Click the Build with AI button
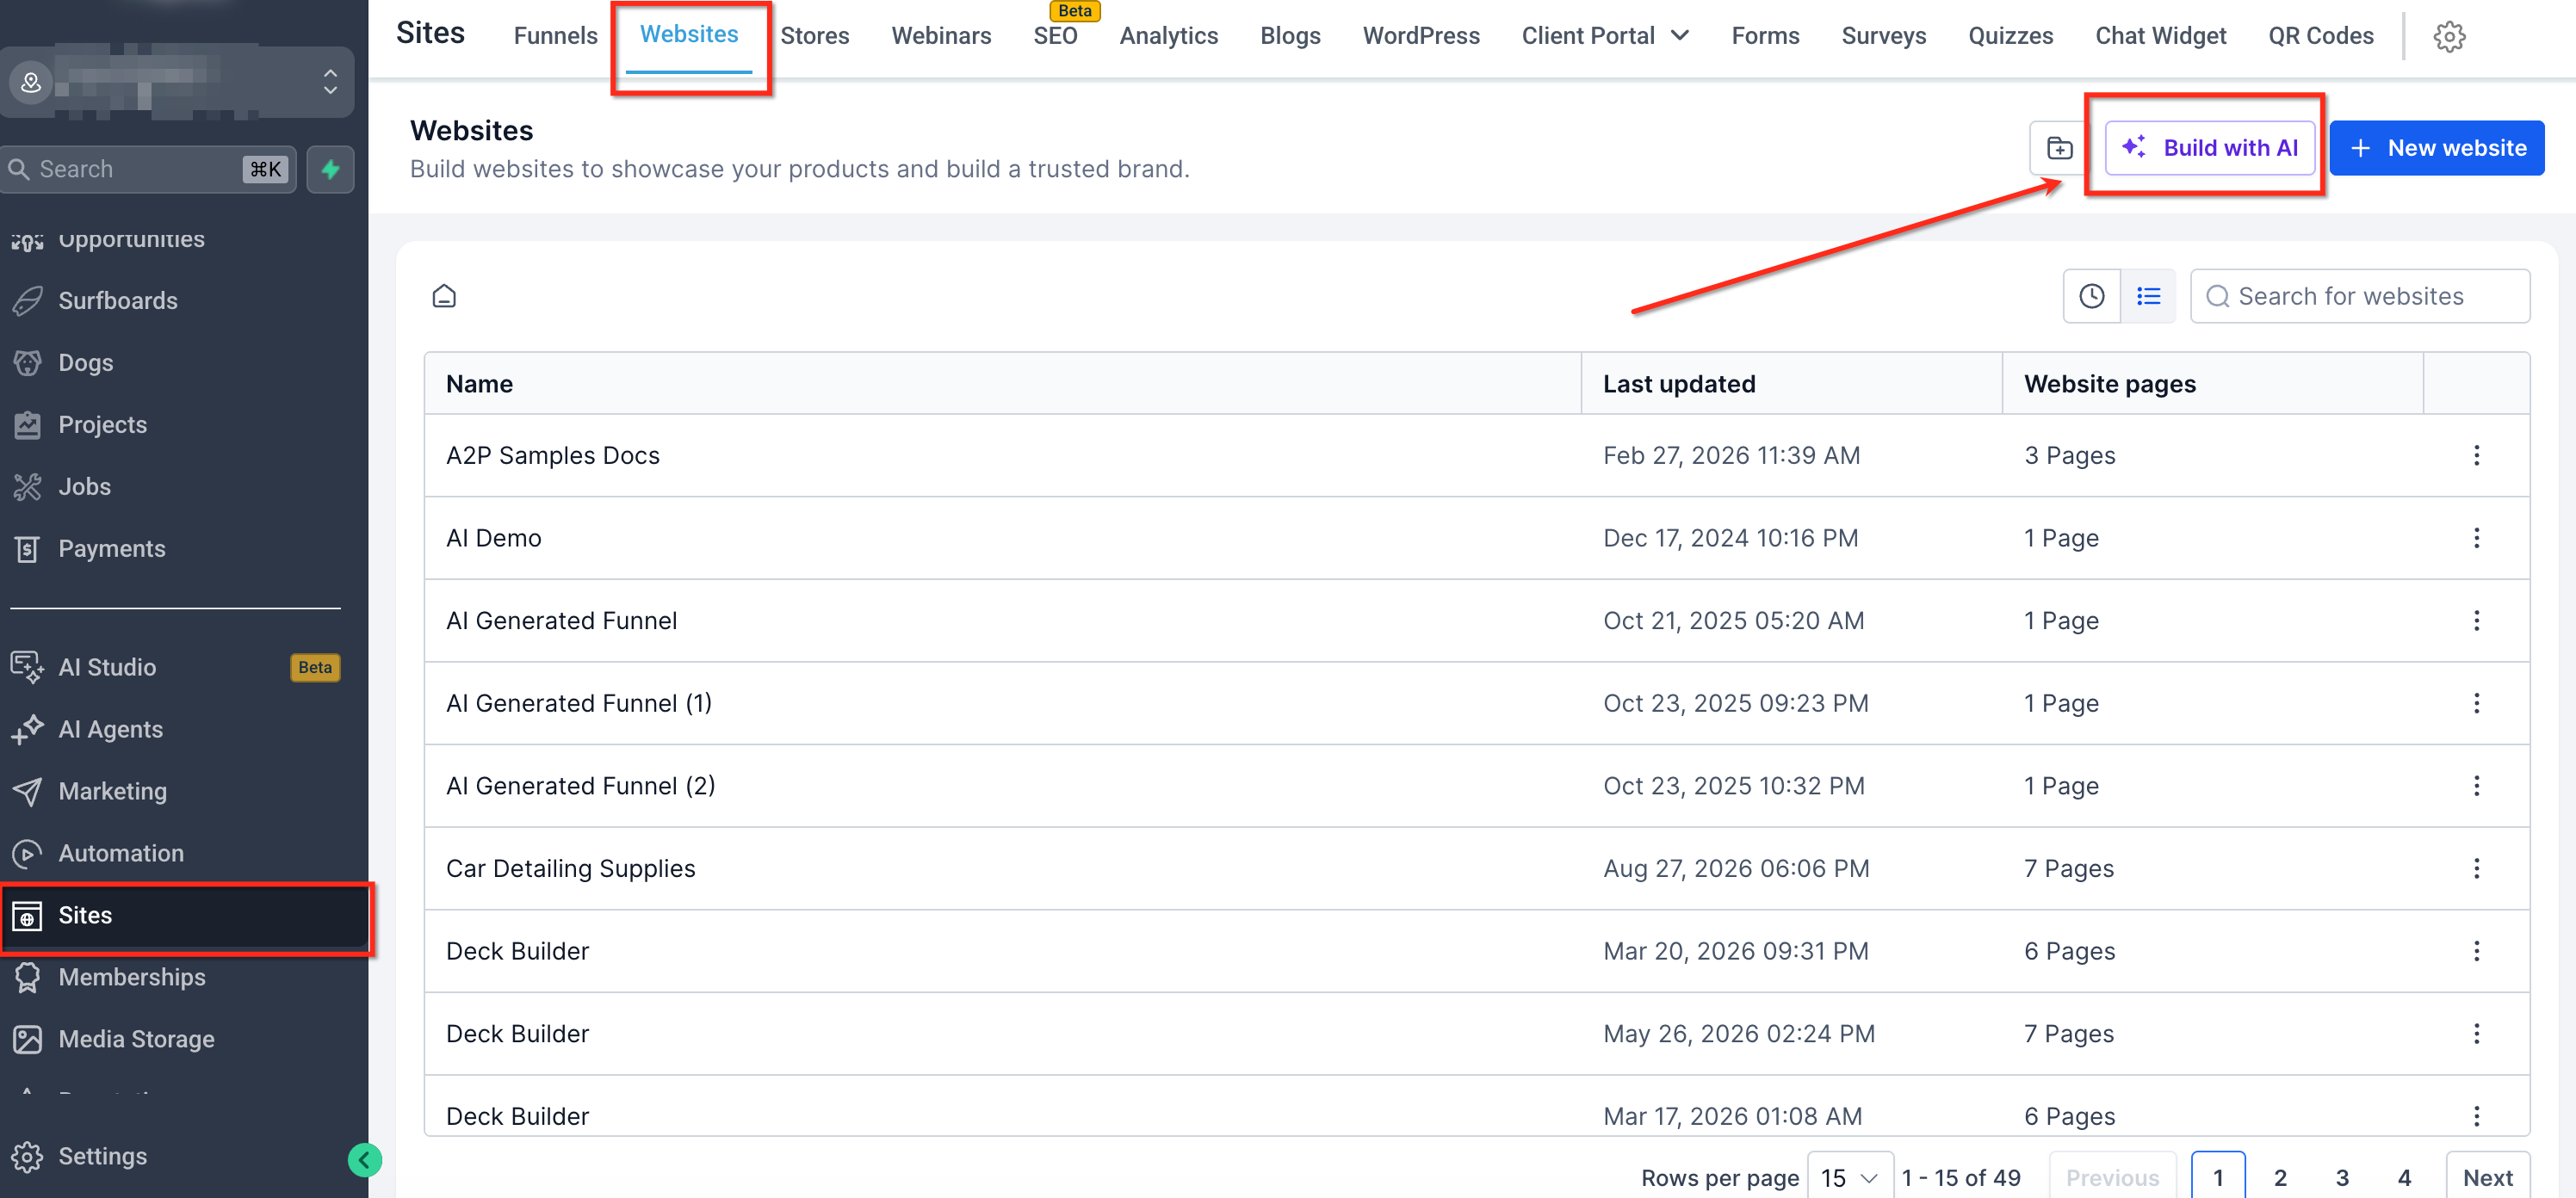 [2210, 148]
